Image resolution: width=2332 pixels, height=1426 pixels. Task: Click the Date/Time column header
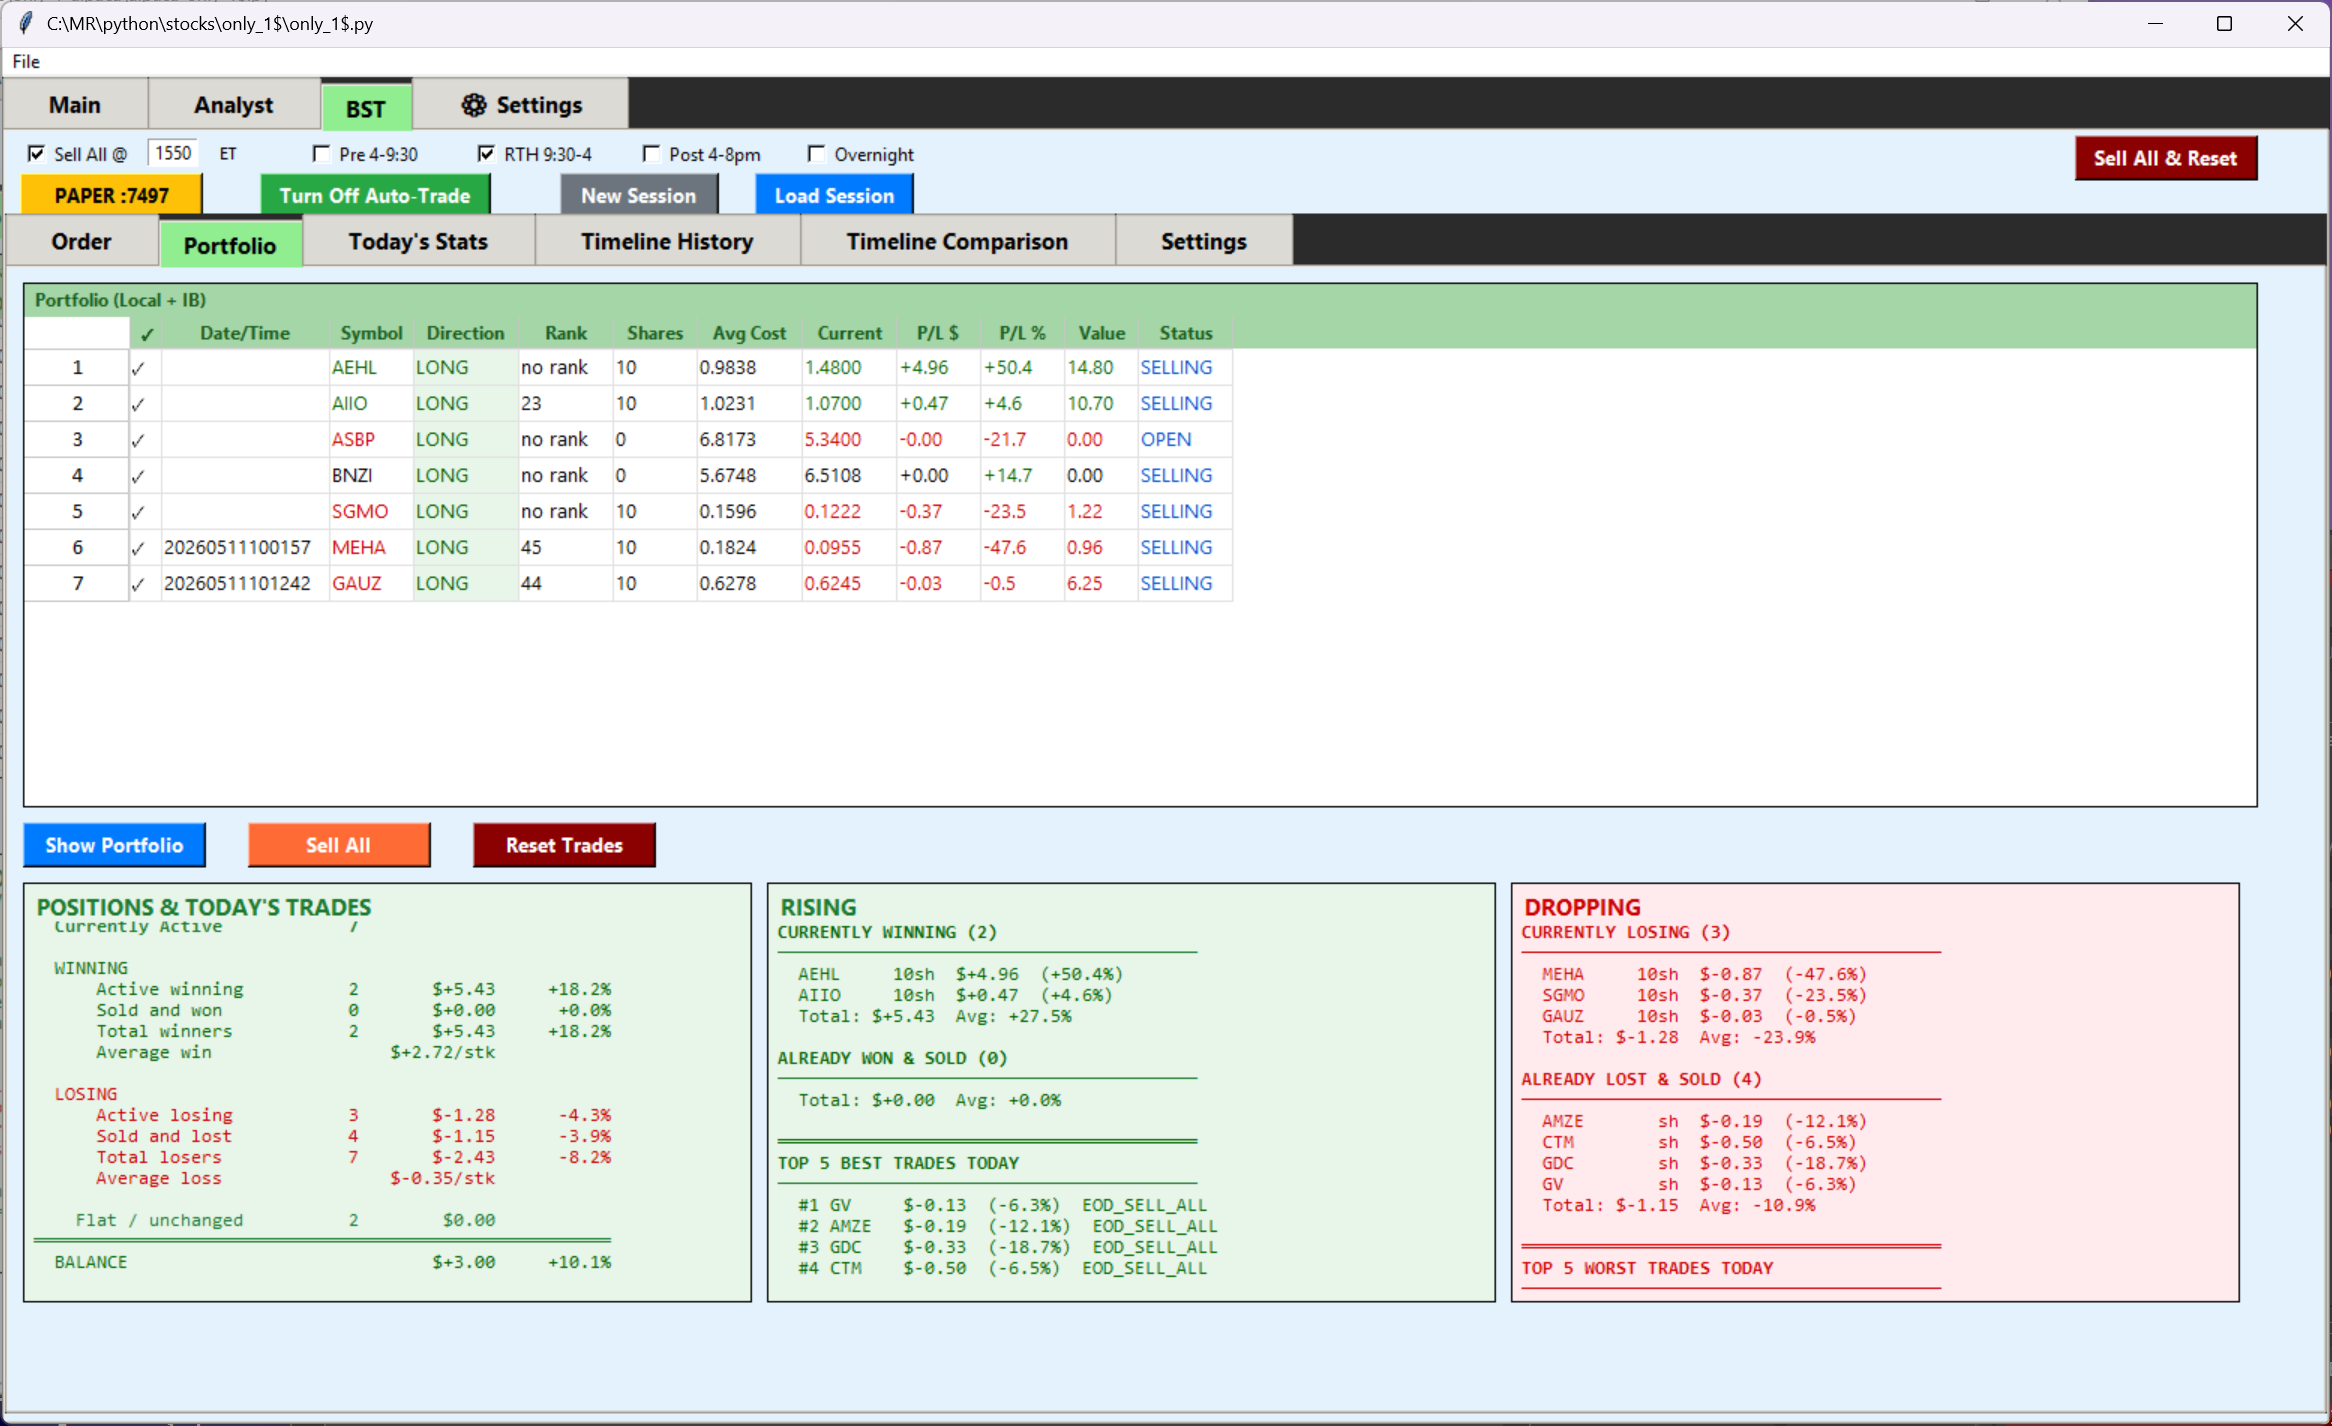pyautogui.click(x=245, y=333)
